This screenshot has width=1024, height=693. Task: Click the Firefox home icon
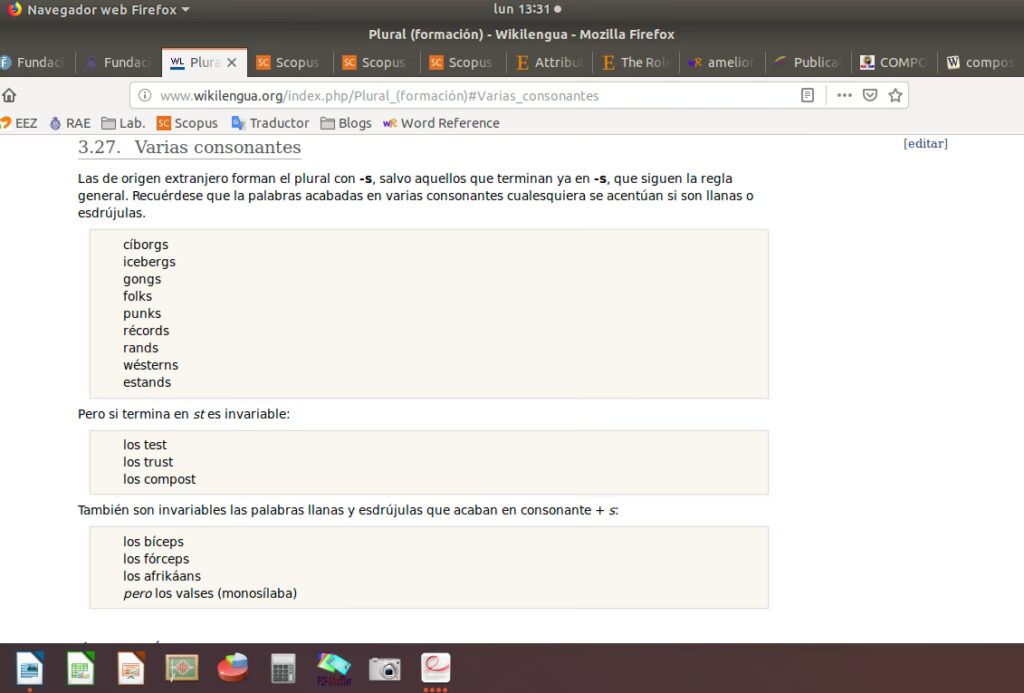[10, 96]
